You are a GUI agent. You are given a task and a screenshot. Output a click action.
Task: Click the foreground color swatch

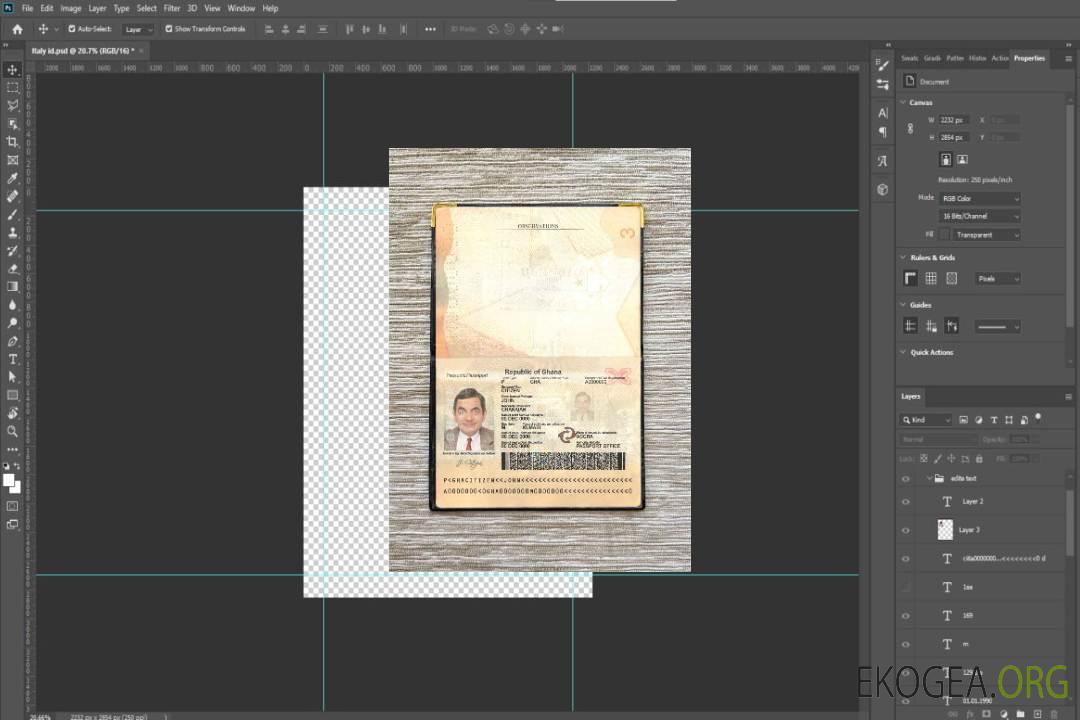click(x=9, y=480)
